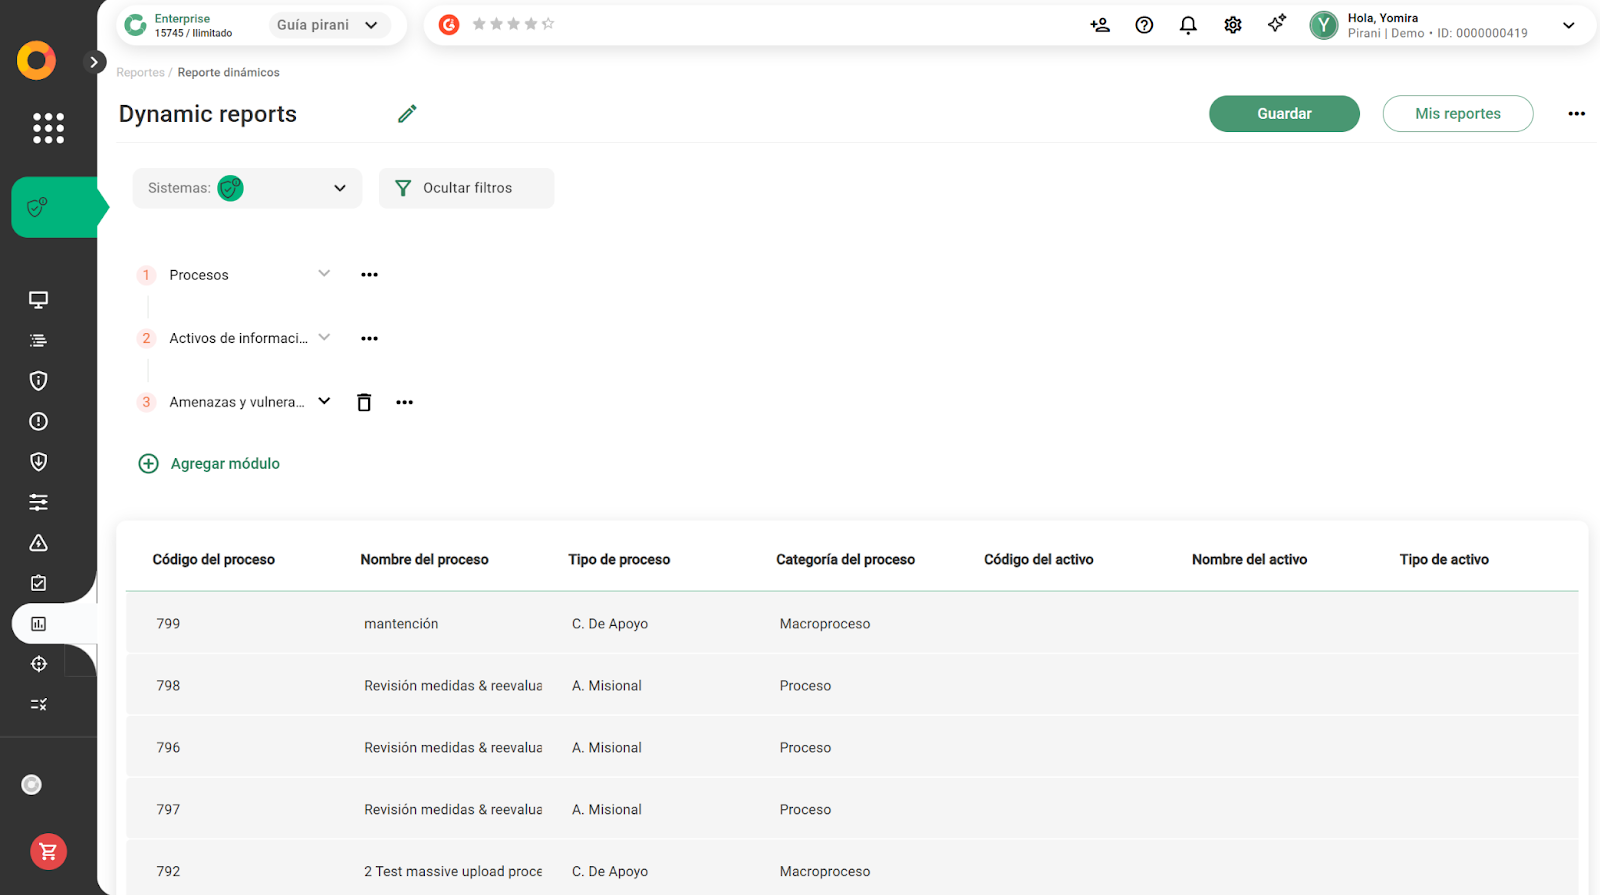Toggle Ocultar filtros
1600x895 pixels.
coord(466,188)
